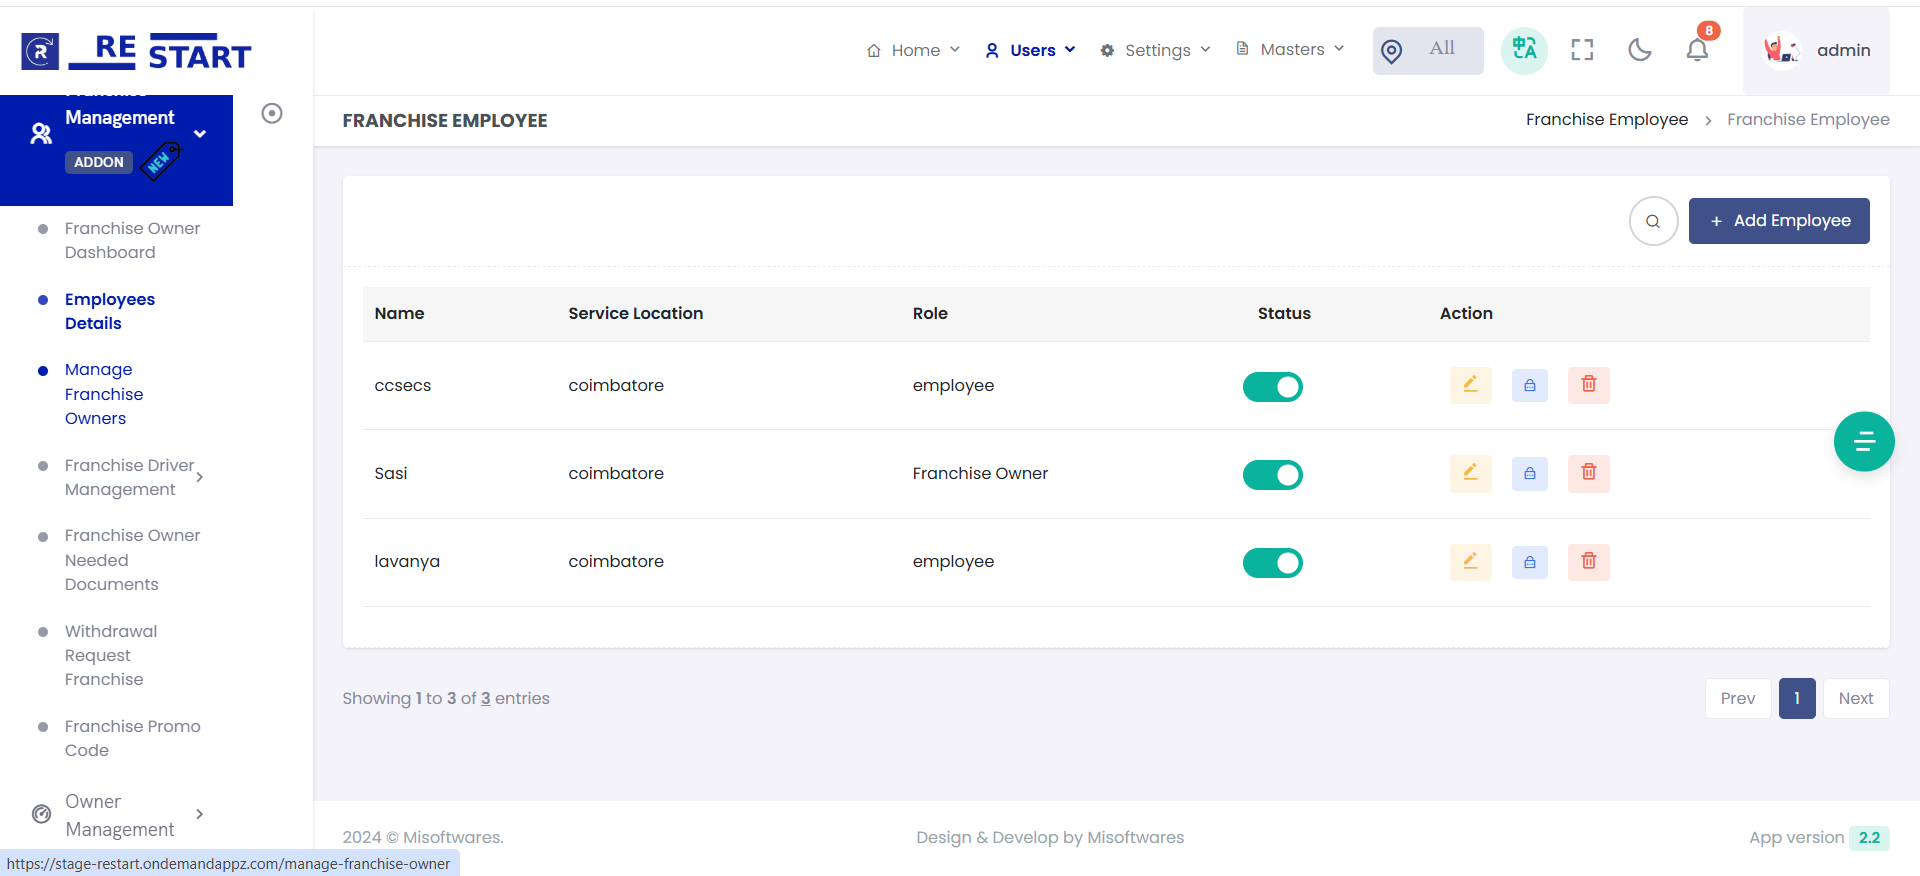The image size is (1920, 876).
Task: Open the floating green menu button
Action: coord(1863,441)
